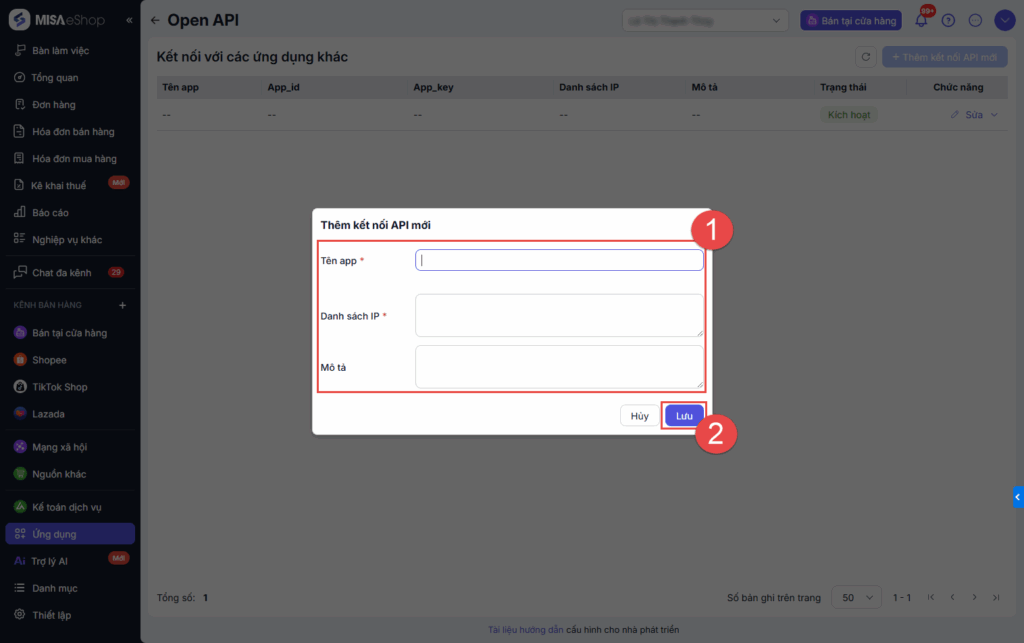Click the App_id column header
Screen dimensions: 1024x643
[x=283, y=87]
